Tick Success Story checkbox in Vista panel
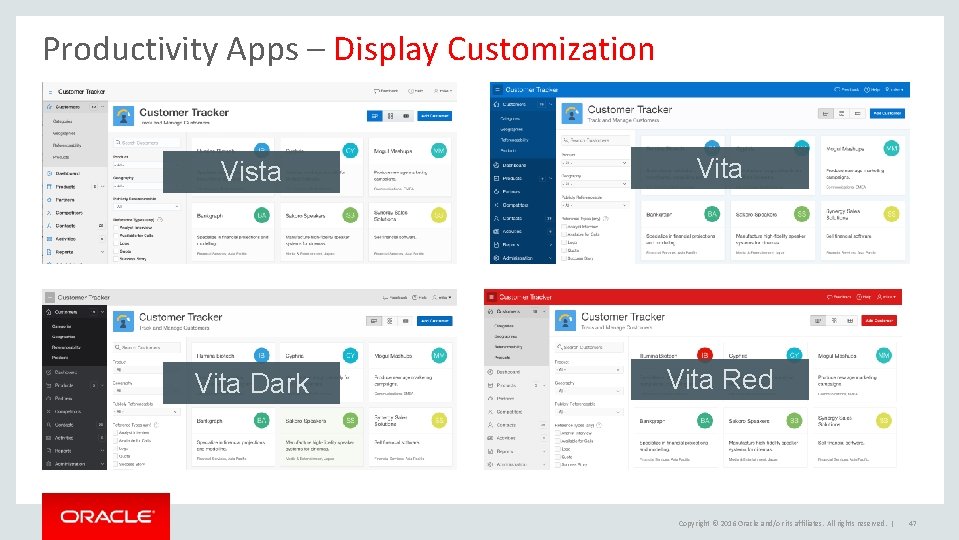This screenshot has height=540, width=959. [x=116, y=259]
